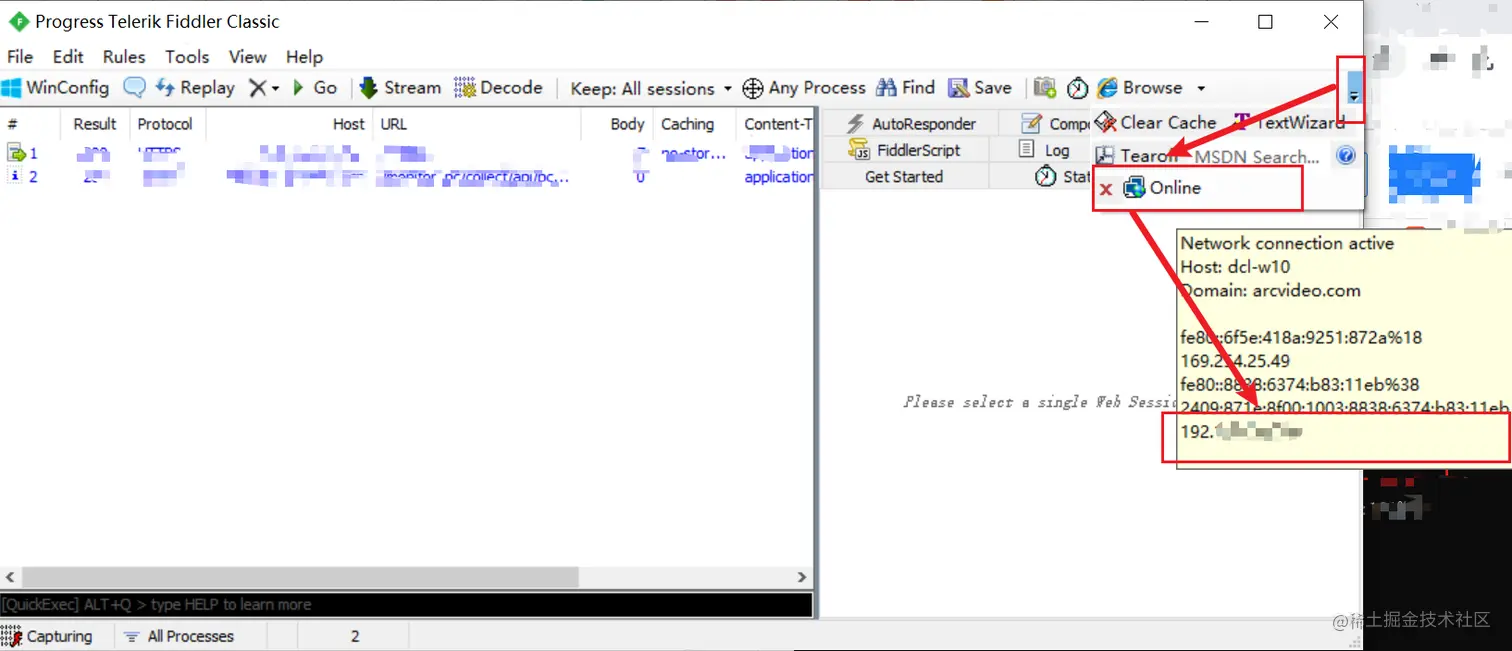Click Clear Cache in overflow menu

tap(1156, 123)
